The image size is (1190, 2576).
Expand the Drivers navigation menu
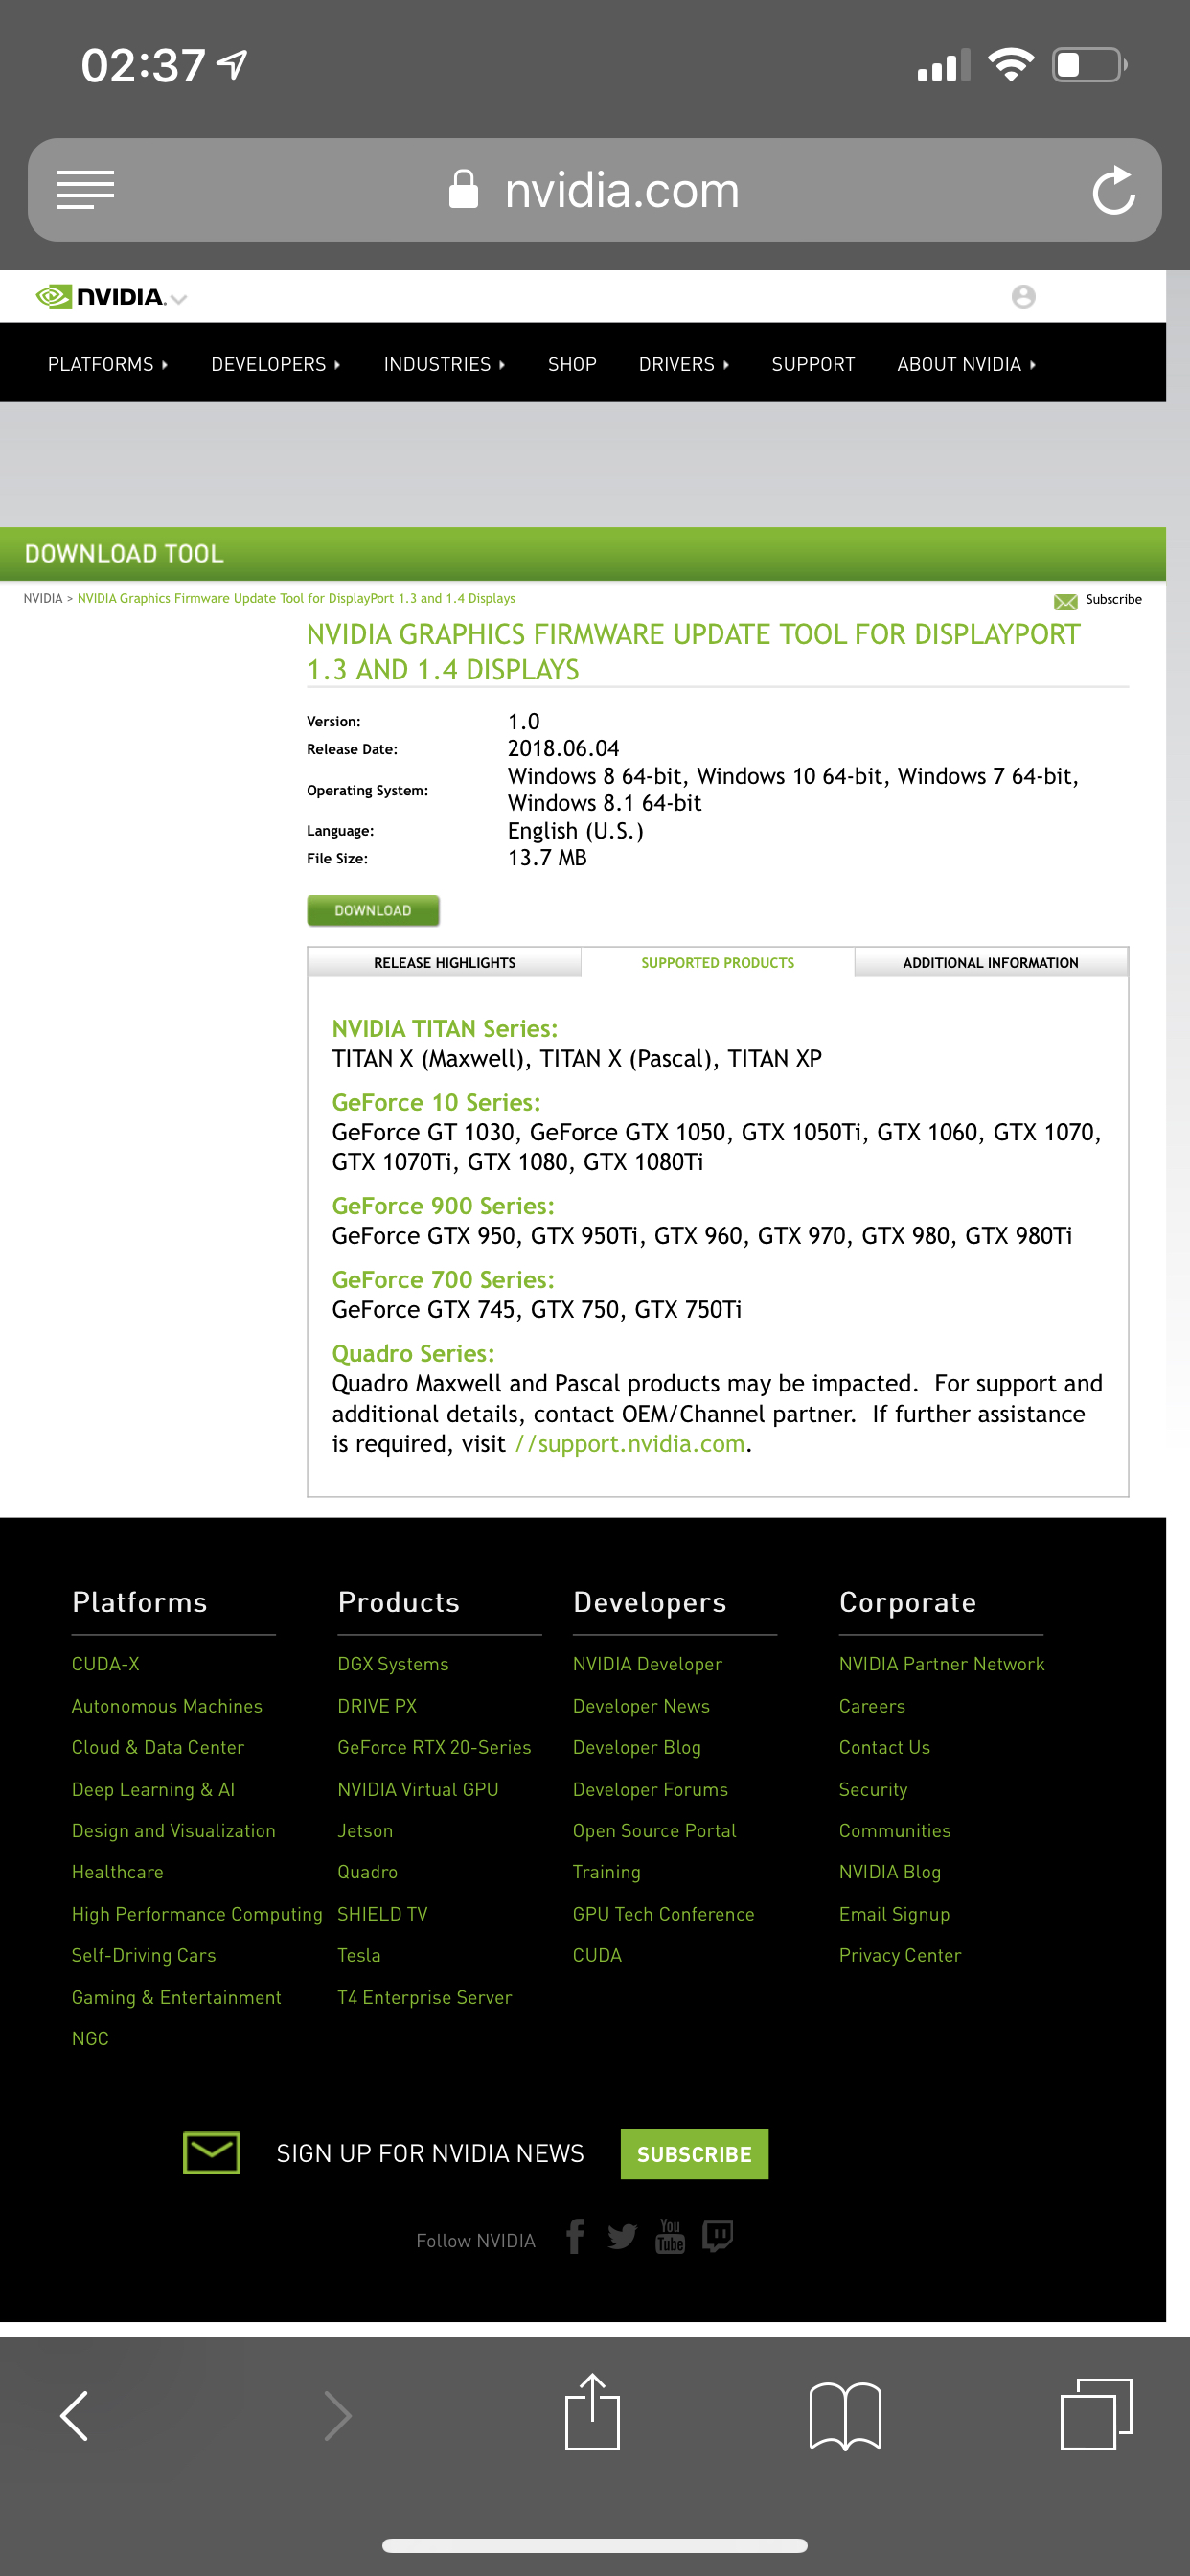coord(684,364)
